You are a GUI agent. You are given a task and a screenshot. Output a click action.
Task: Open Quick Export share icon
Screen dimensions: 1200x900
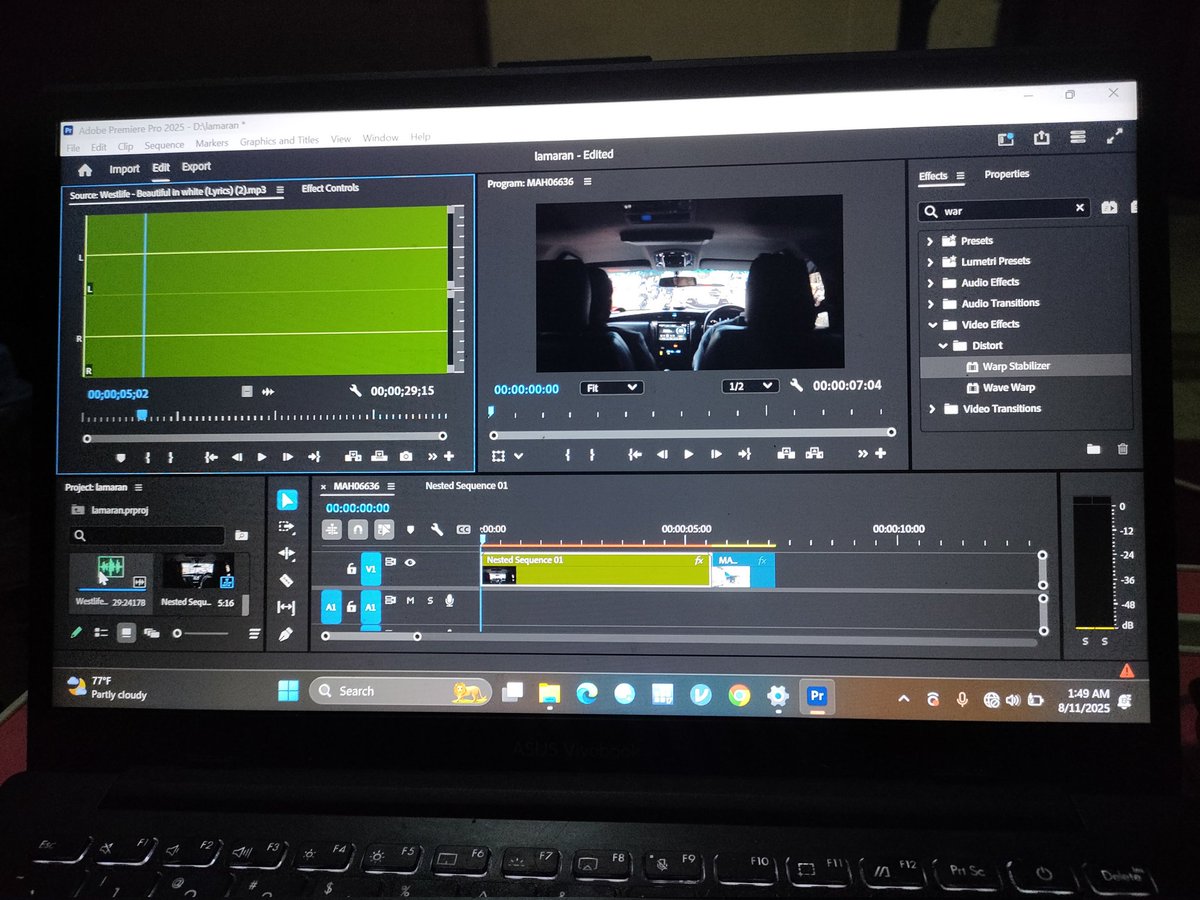pos(1042,138)
